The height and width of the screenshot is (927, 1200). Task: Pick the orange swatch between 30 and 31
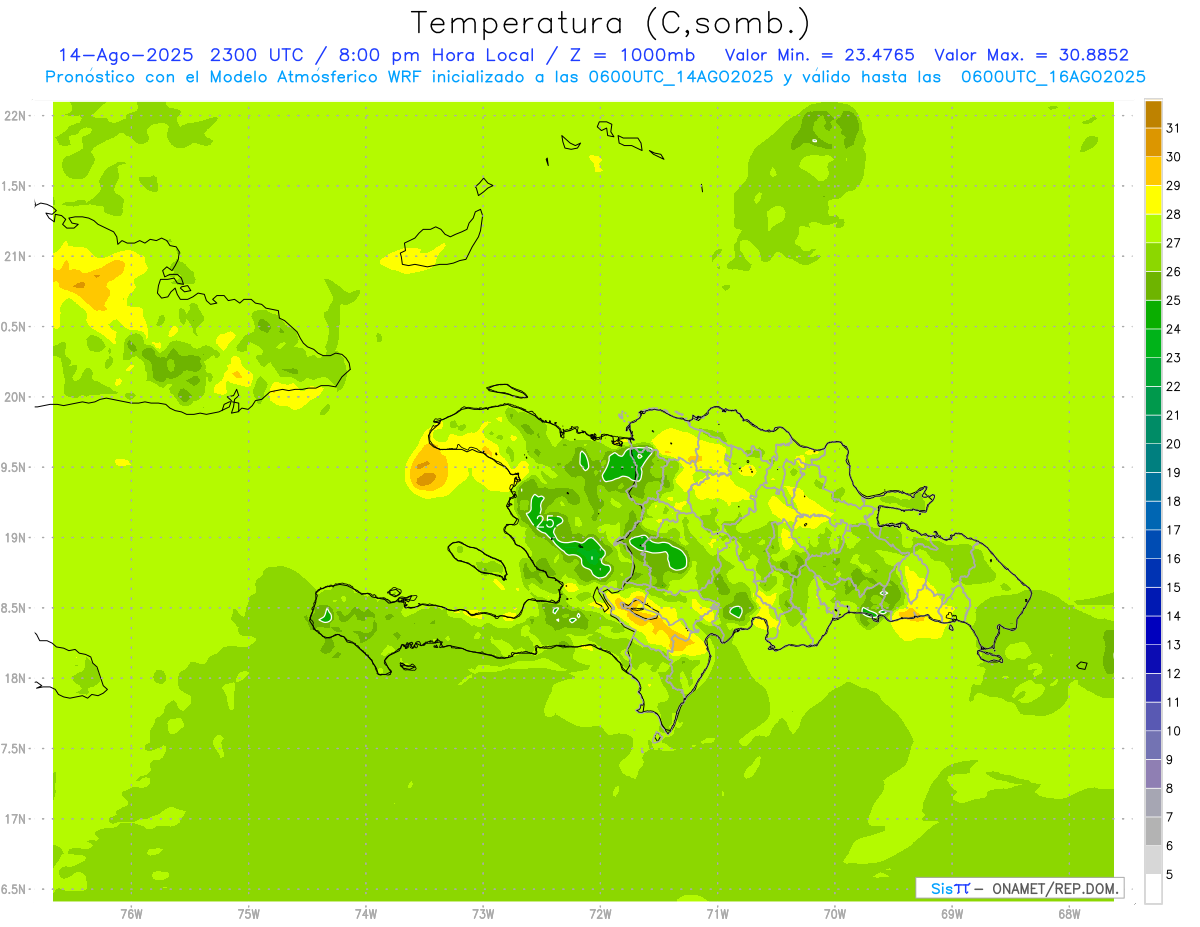pyautogui.click(x=1153, y=143)
